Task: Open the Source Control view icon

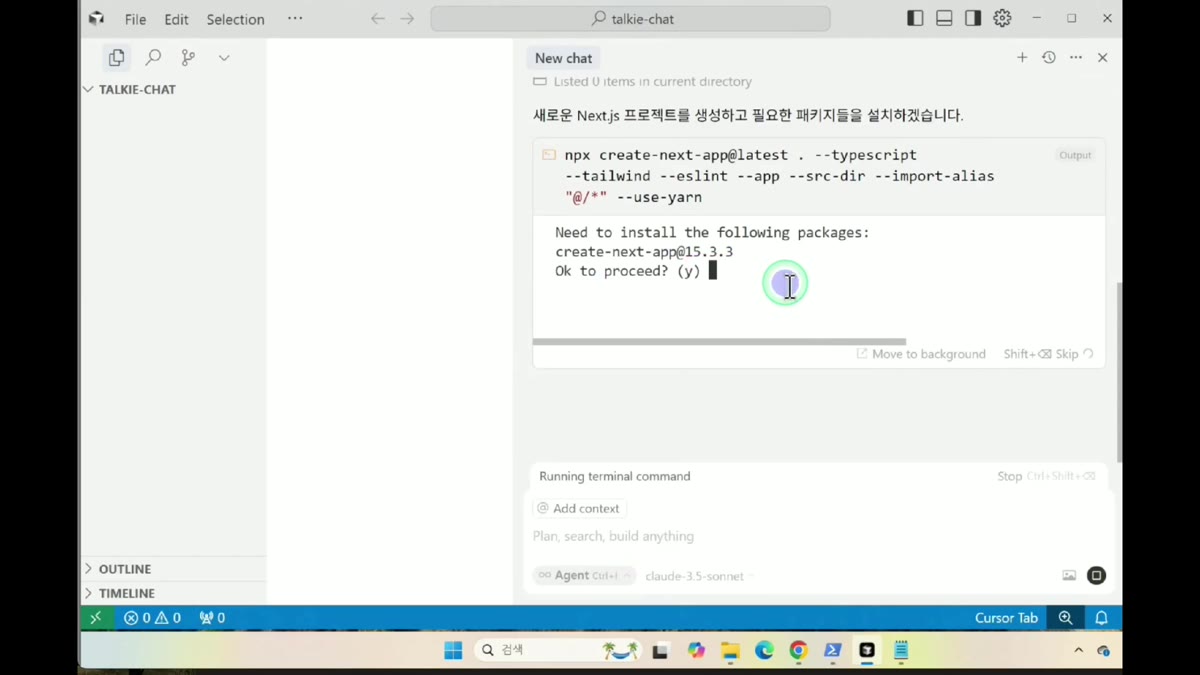Action: click(x=188, y=58)
